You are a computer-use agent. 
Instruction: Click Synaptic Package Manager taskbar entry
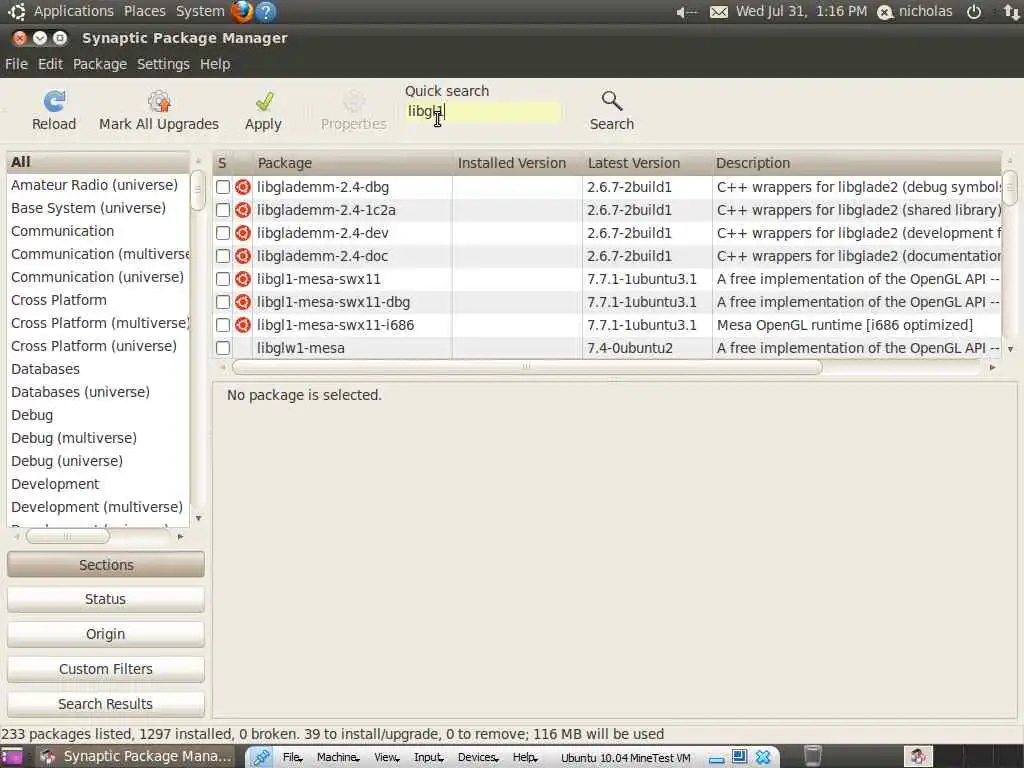[136, 756]
